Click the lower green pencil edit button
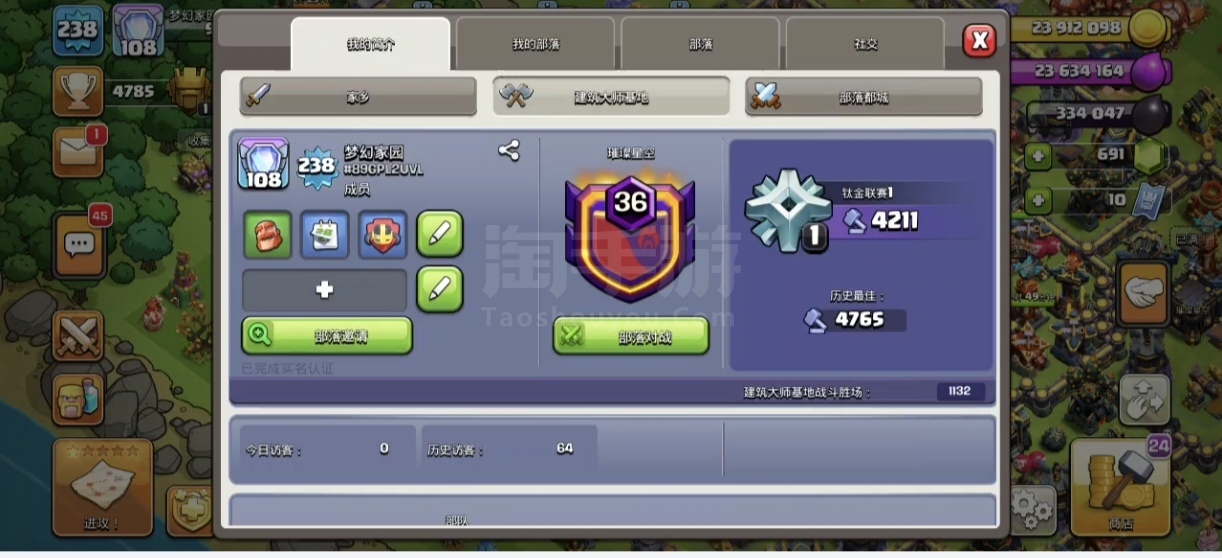The width and height of the screenshot is (1222, 558). 440,290
